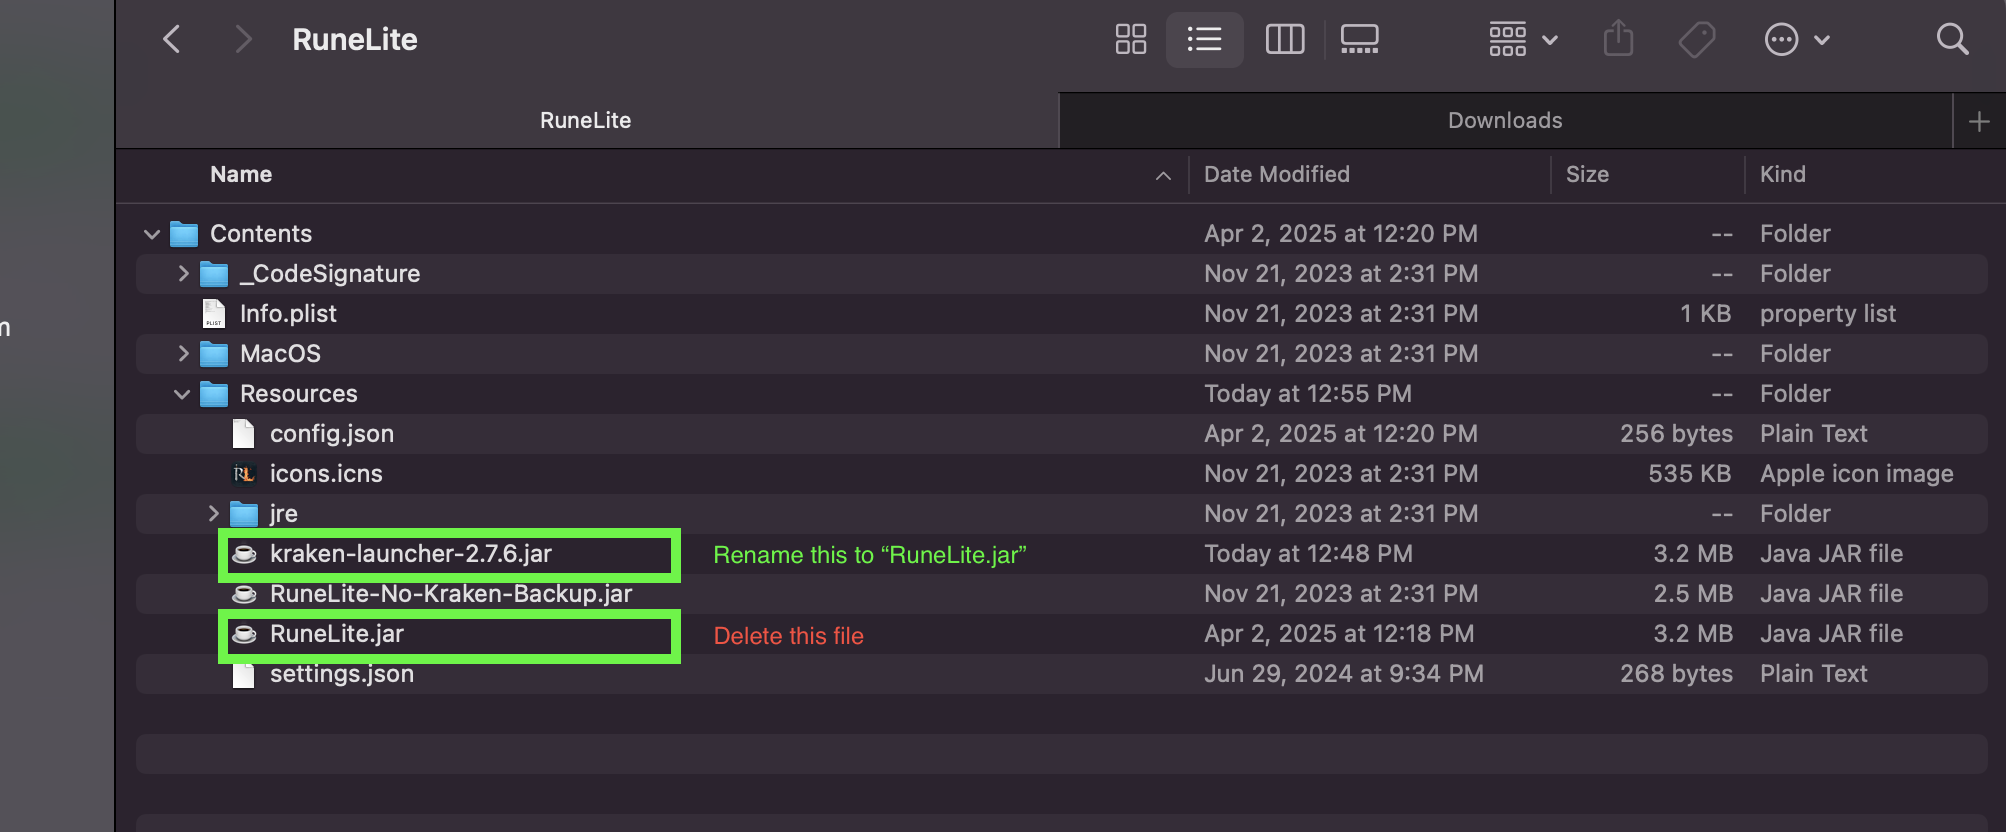Expand the _CodeSignature folder
The width and height of the screenshot is (2006, 832).
(183, 273)
